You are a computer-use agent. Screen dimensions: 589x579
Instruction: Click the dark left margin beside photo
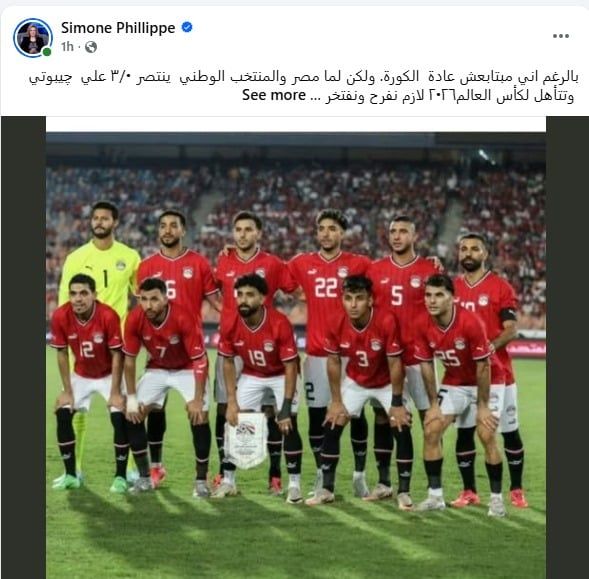tap(23, 348)
